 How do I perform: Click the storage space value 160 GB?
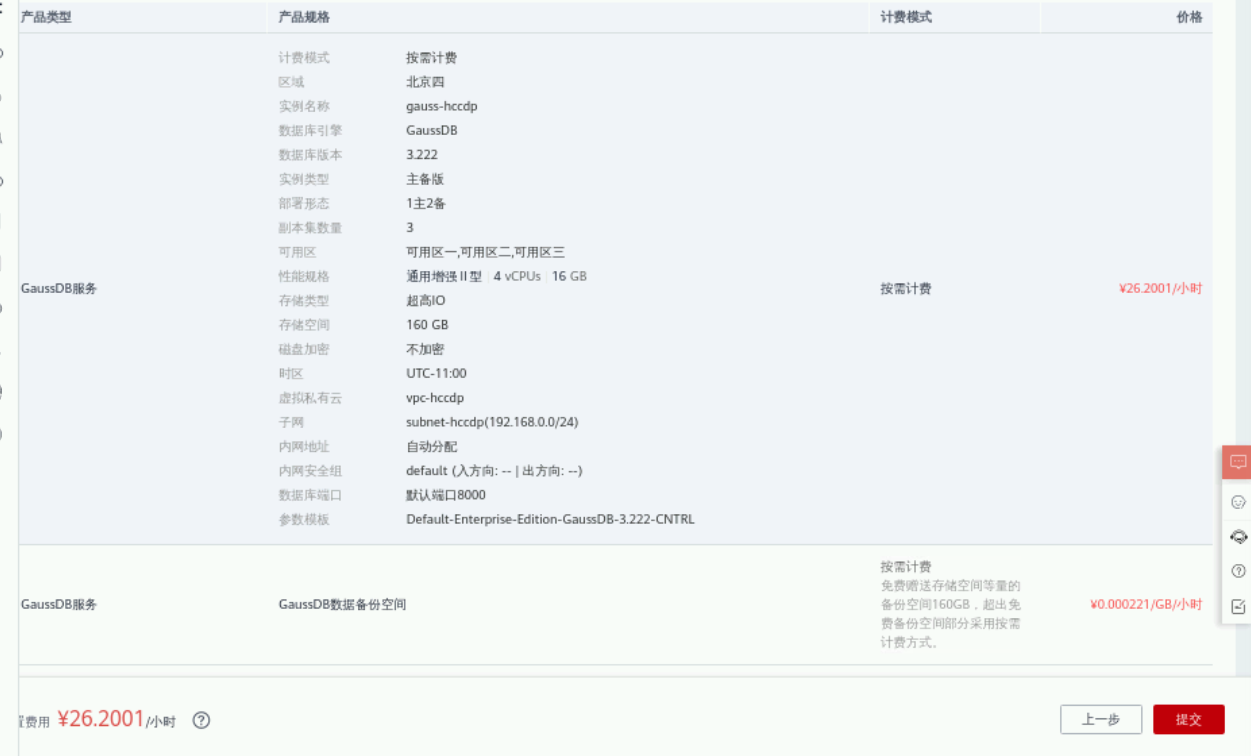pos(427,325)
